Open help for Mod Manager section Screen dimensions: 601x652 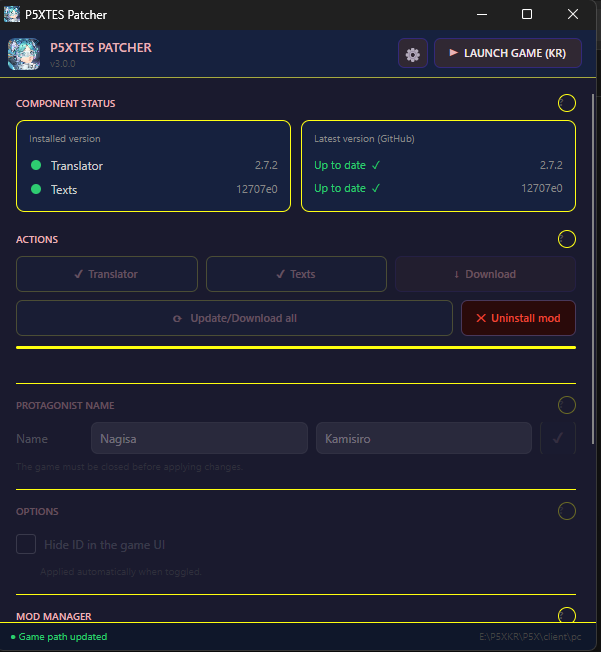pyautogui.click(x=566, y=615)
